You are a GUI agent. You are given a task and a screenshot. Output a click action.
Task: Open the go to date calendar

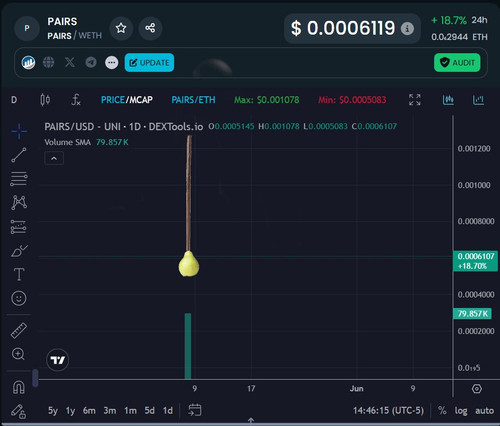pos(195,410)
